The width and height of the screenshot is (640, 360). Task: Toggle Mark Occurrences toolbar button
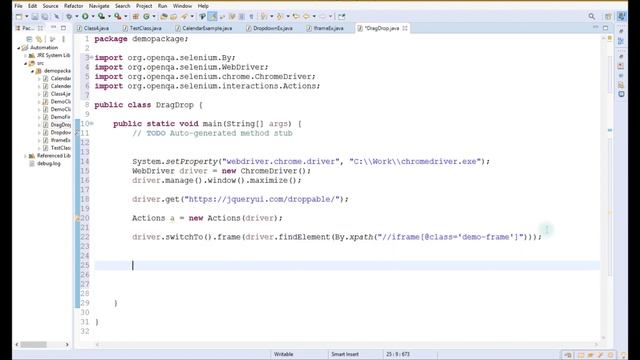pos(213,16)
